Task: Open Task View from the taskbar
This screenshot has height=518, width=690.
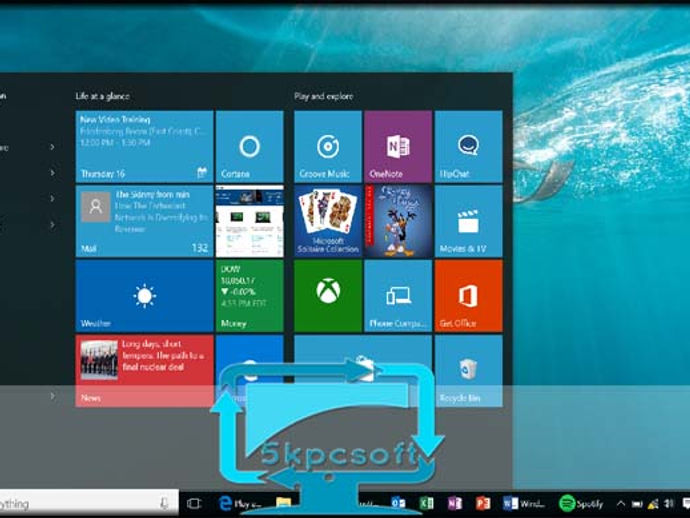Action: tap(194, 503)
